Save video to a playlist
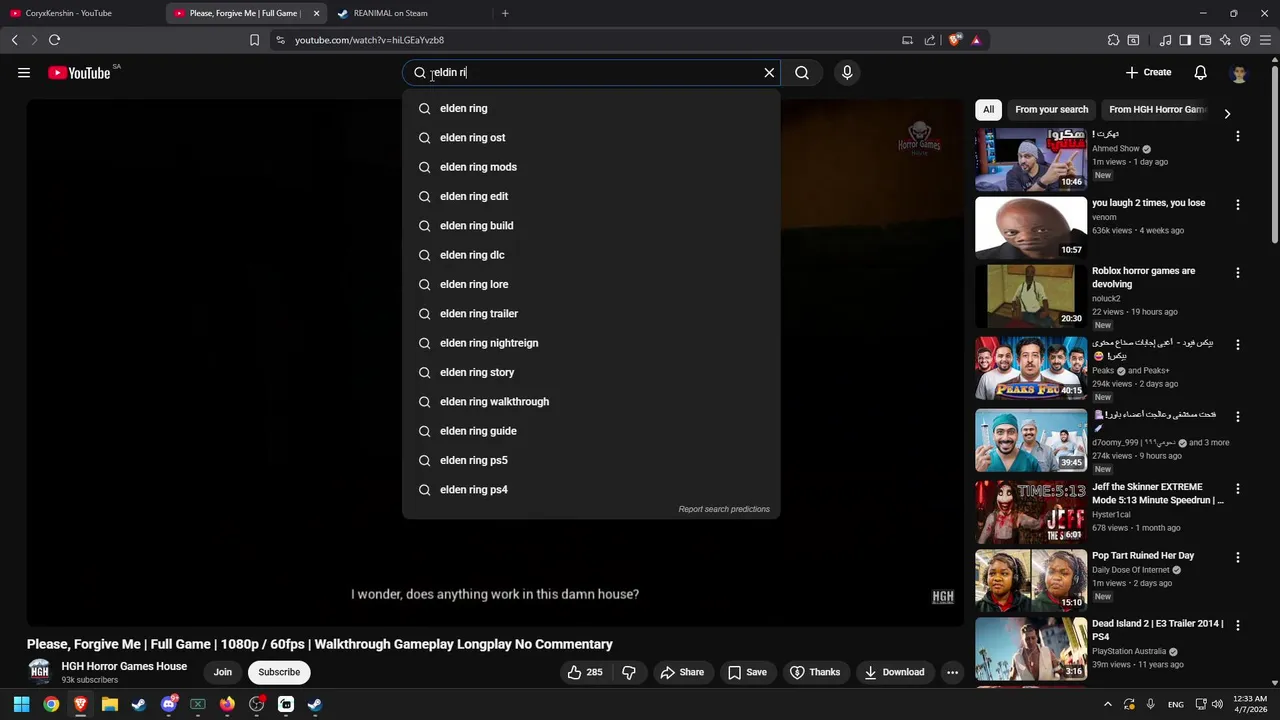Viewport: 1280px width, 720px height. [747, 672]
